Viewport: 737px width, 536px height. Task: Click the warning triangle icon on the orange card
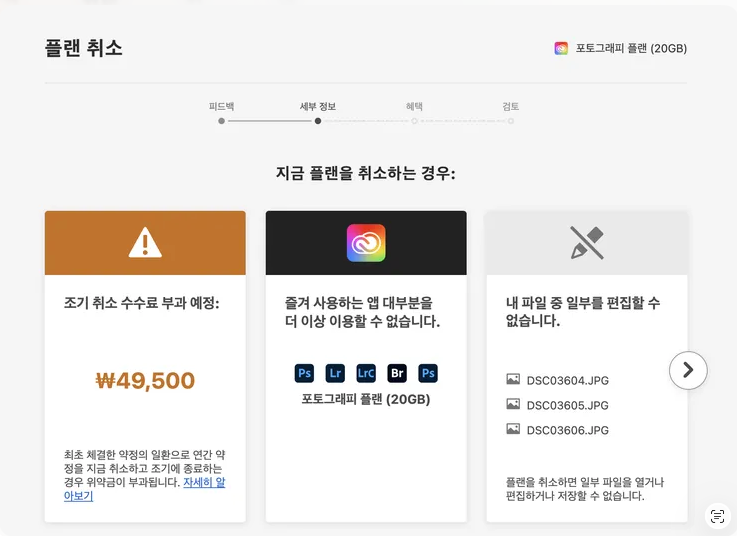click(x=145, y=243)
